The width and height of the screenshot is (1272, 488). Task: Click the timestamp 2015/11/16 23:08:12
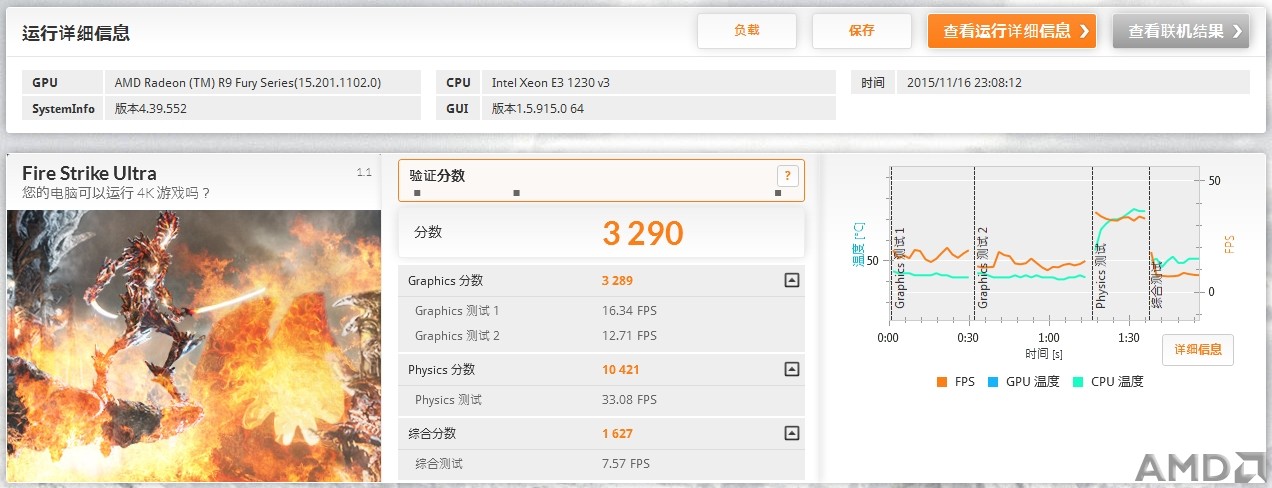[964, 83]
